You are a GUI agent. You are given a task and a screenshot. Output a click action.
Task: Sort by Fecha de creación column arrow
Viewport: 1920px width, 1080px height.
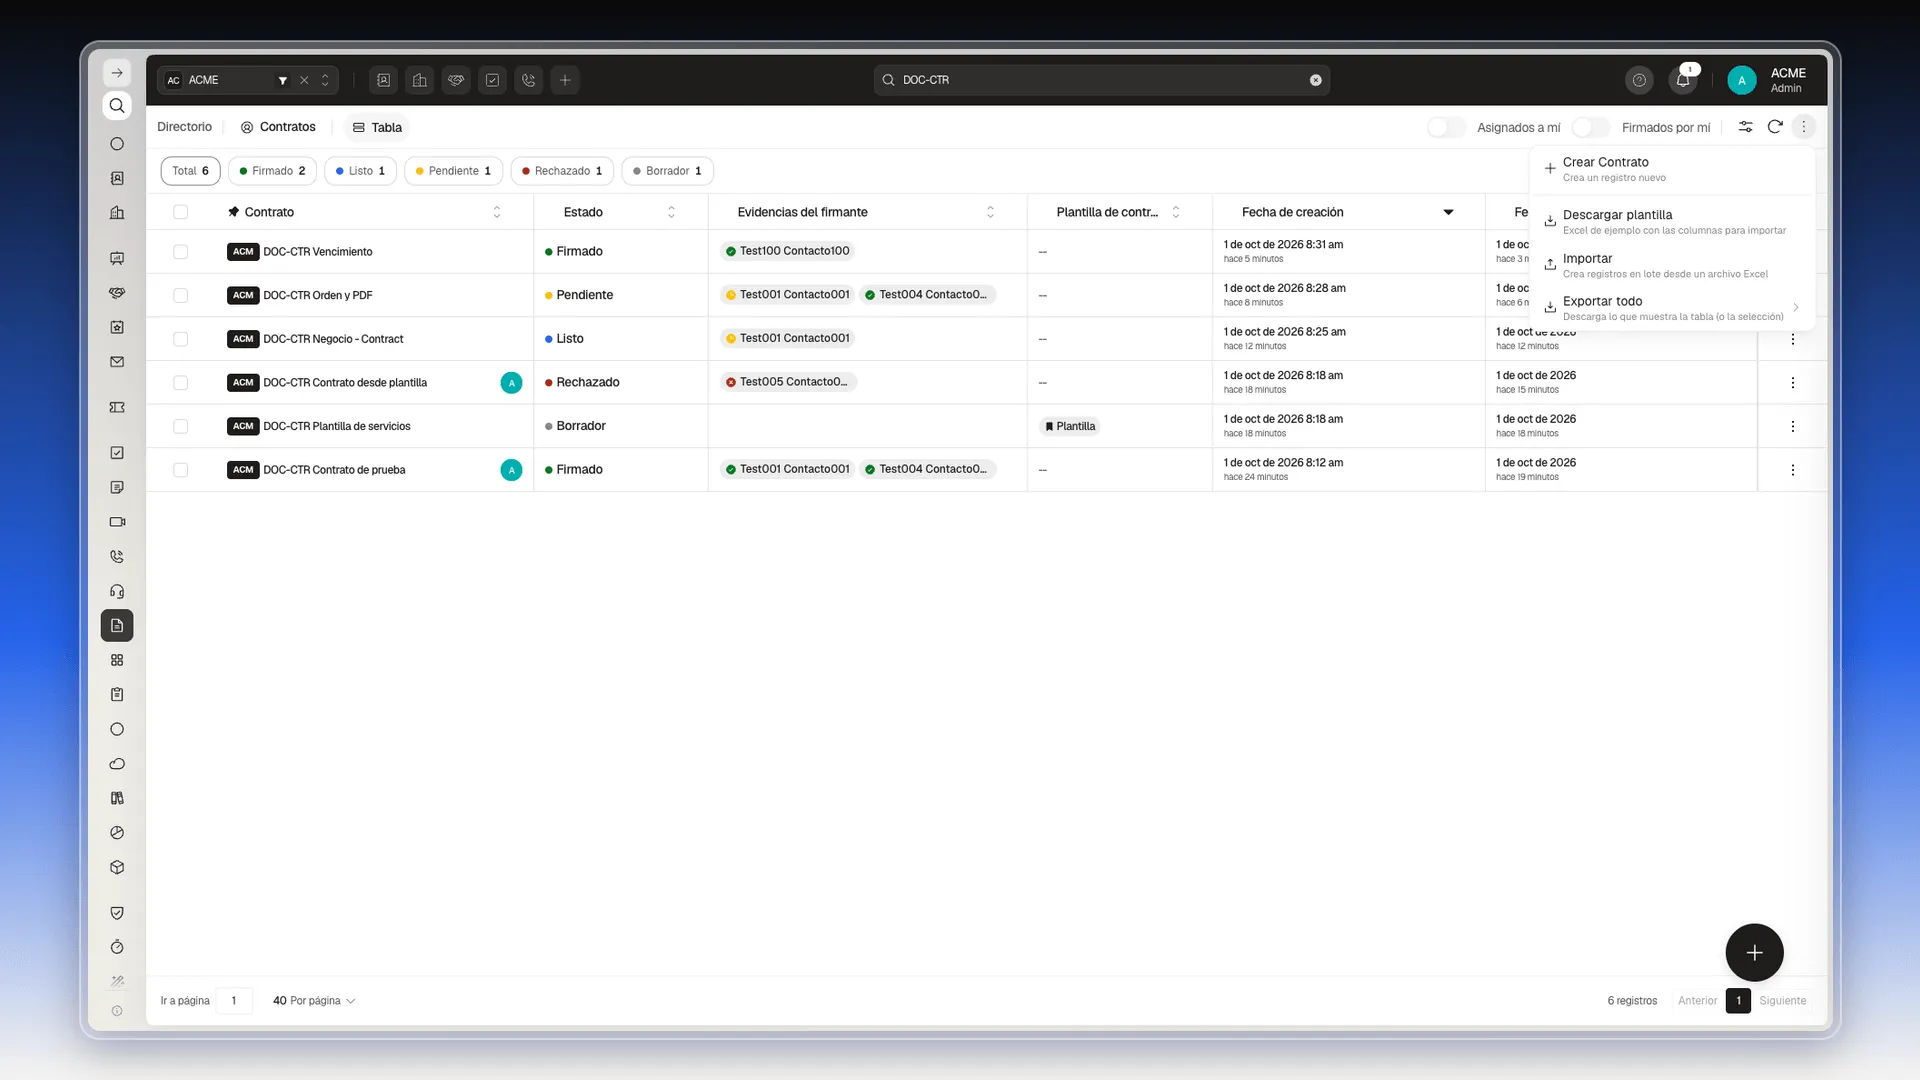point(1448,212)
